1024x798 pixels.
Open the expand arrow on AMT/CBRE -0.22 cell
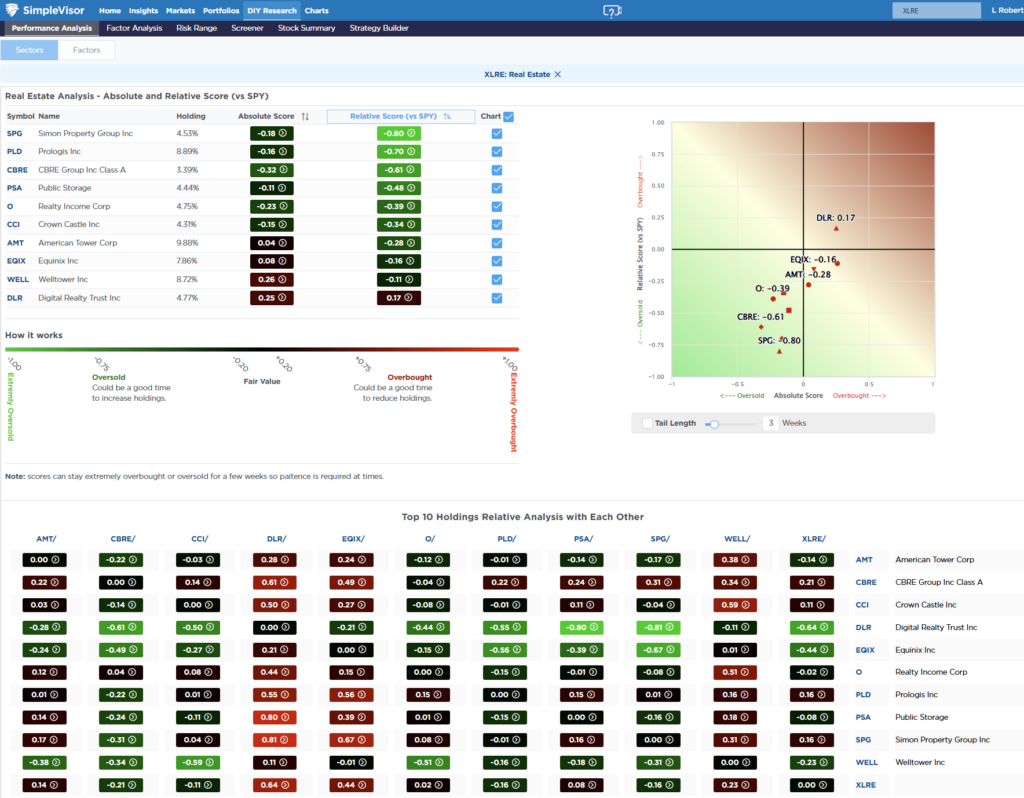[x=133, y=559]
